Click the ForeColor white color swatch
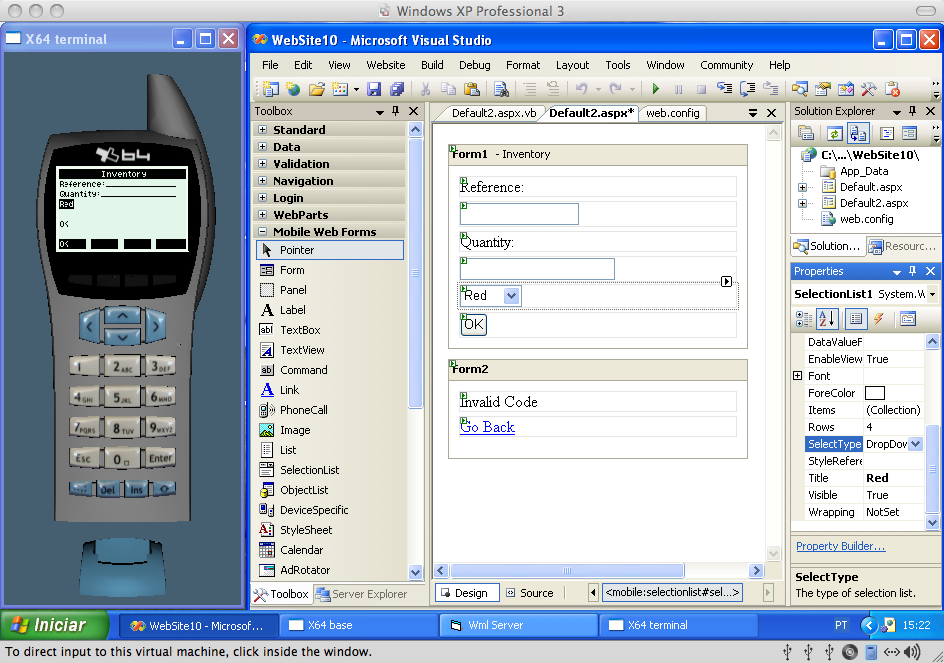Viewport: 944px width, 663px height. pos(875,393)
